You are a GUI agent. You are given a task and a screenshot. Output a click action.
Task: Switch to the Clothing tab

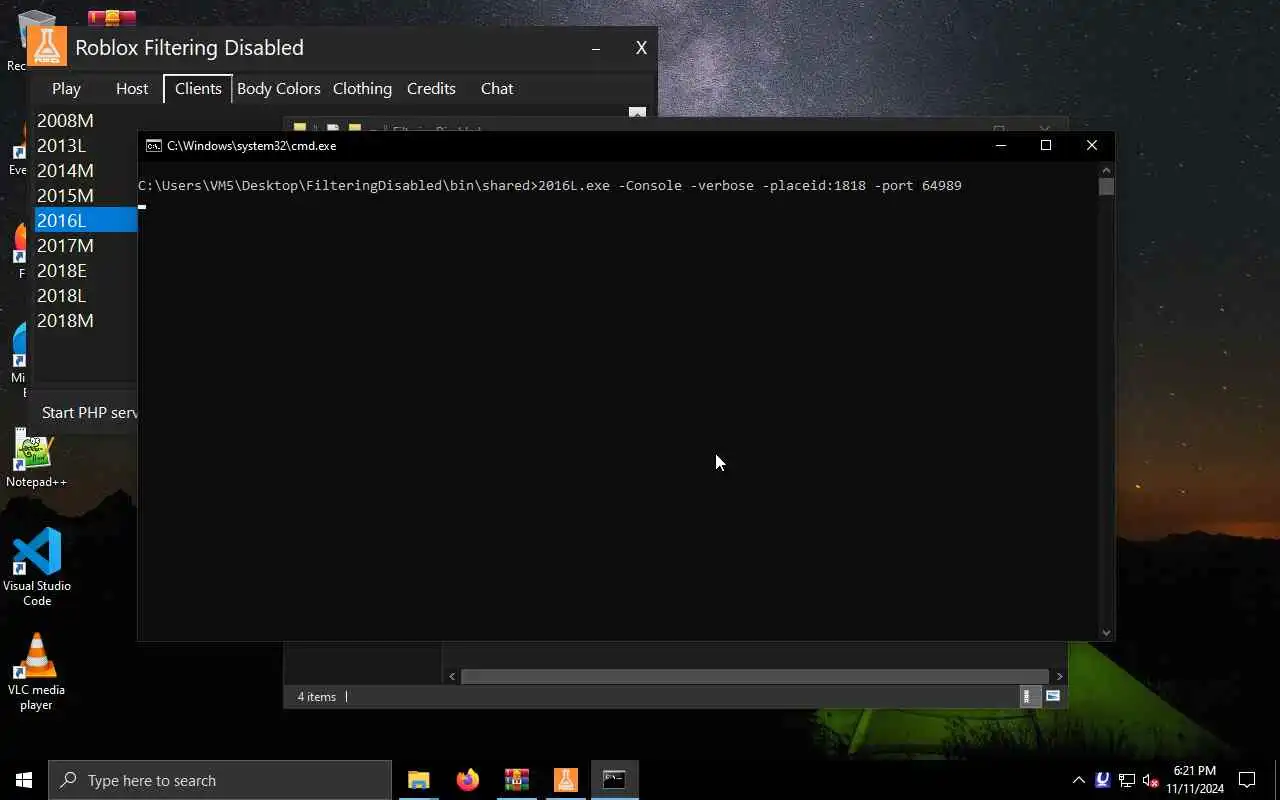[362, 89]
